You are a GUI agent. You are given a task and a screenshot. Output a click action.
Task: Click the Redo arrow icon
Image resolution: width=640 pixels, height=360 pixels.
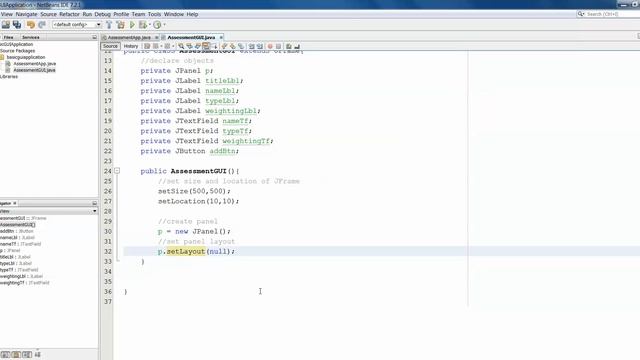click(x=42, y=25)
